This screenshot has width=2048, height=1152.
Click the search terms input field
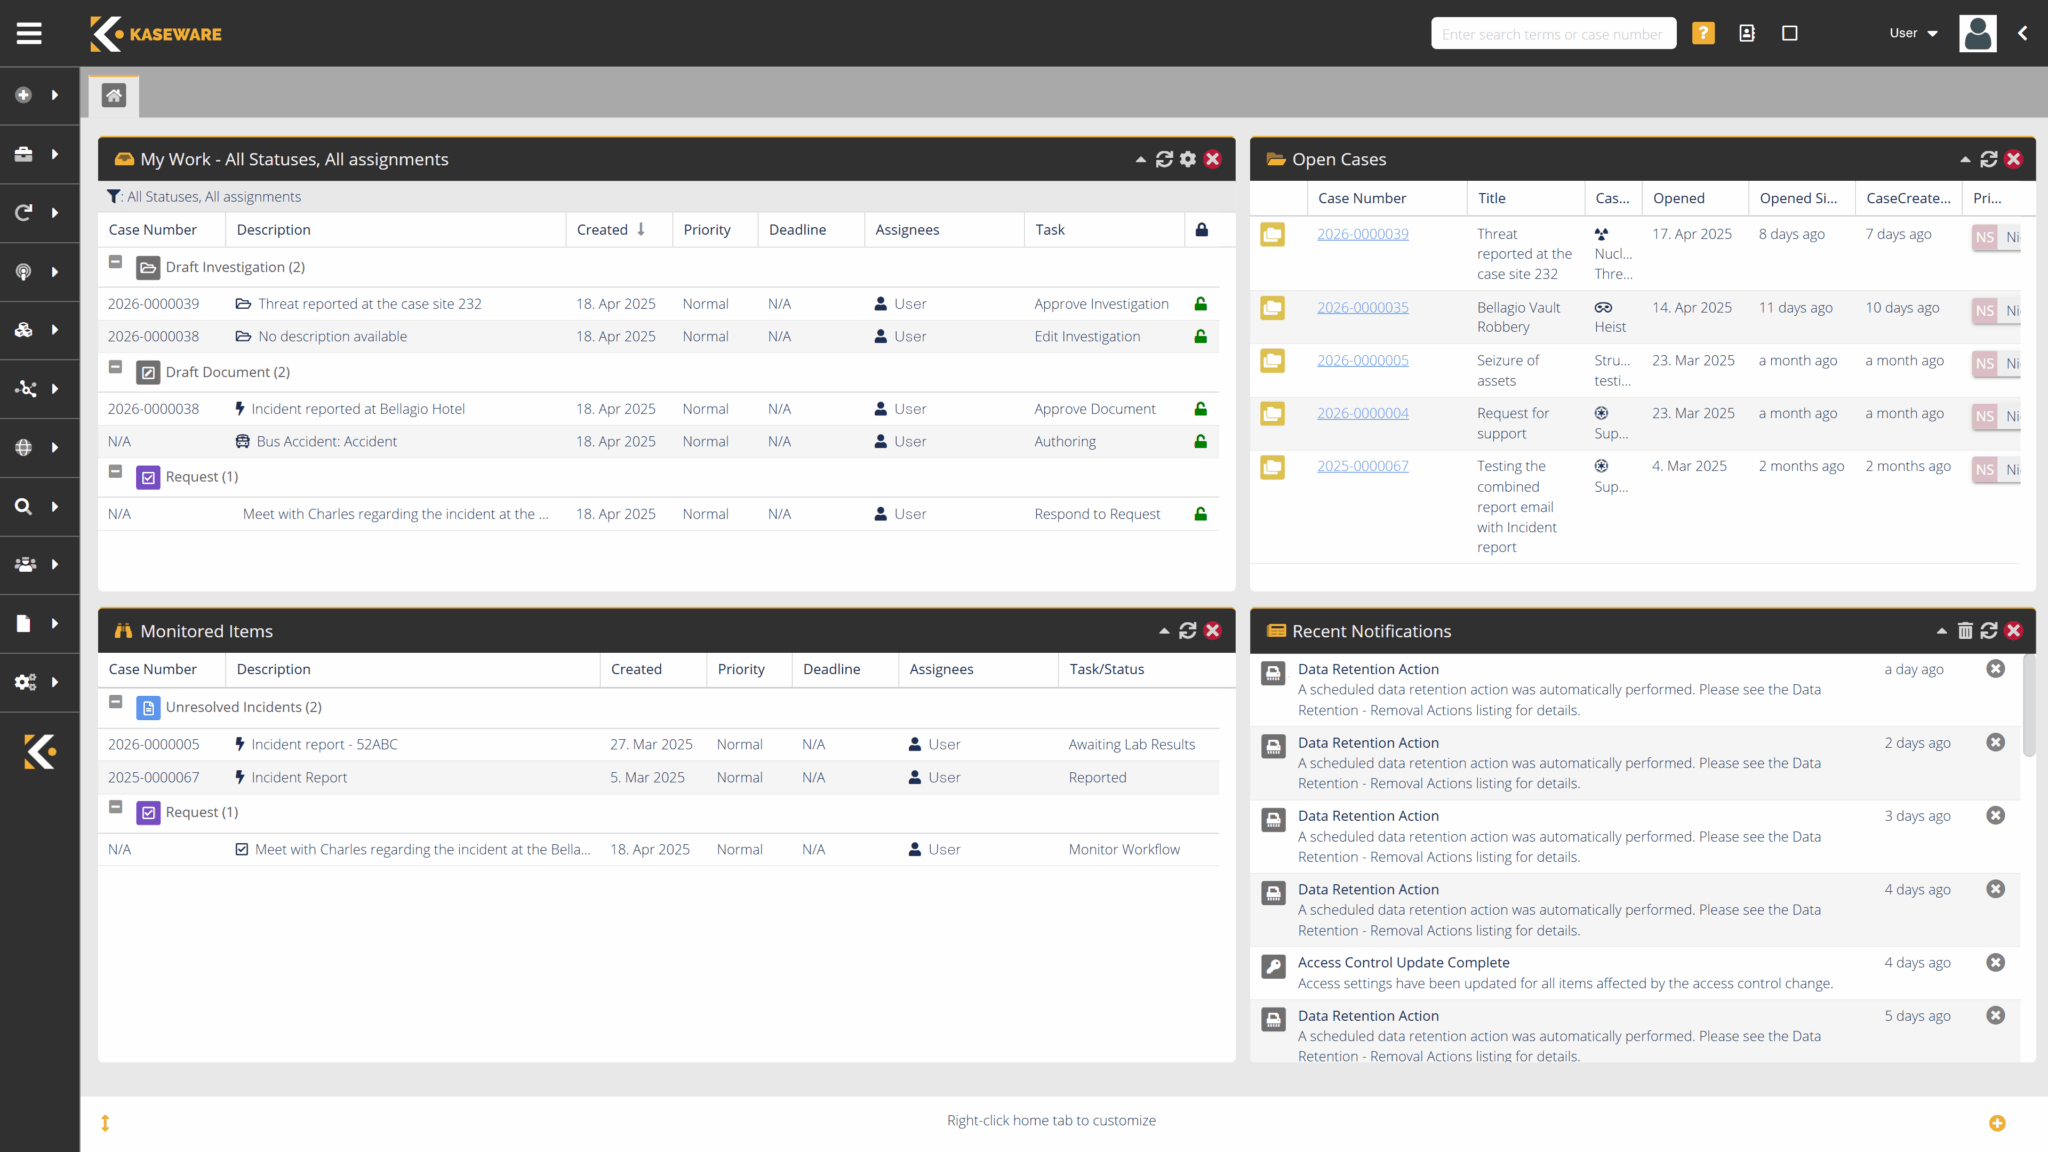click(1552, 33)
